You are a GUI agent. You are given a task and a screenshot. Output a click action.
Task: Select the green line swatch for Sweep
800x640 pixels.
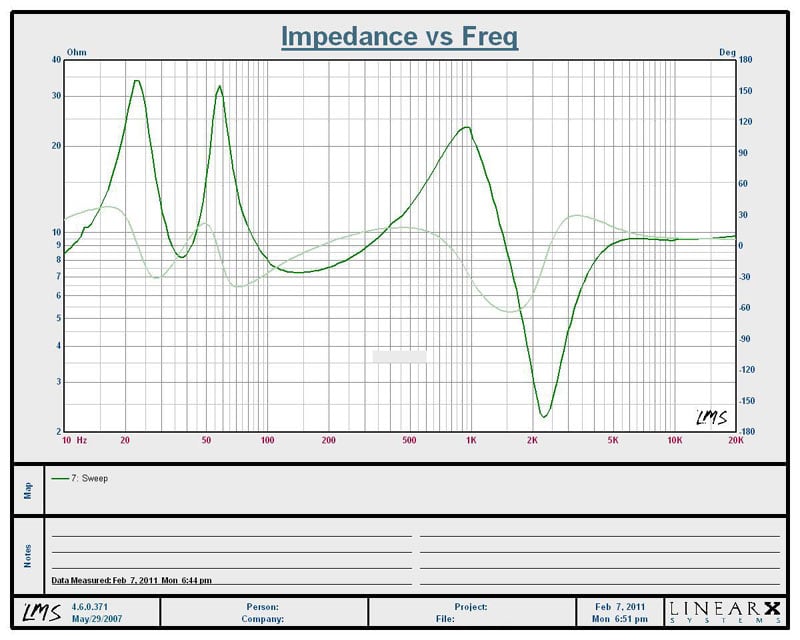(60, 479)
